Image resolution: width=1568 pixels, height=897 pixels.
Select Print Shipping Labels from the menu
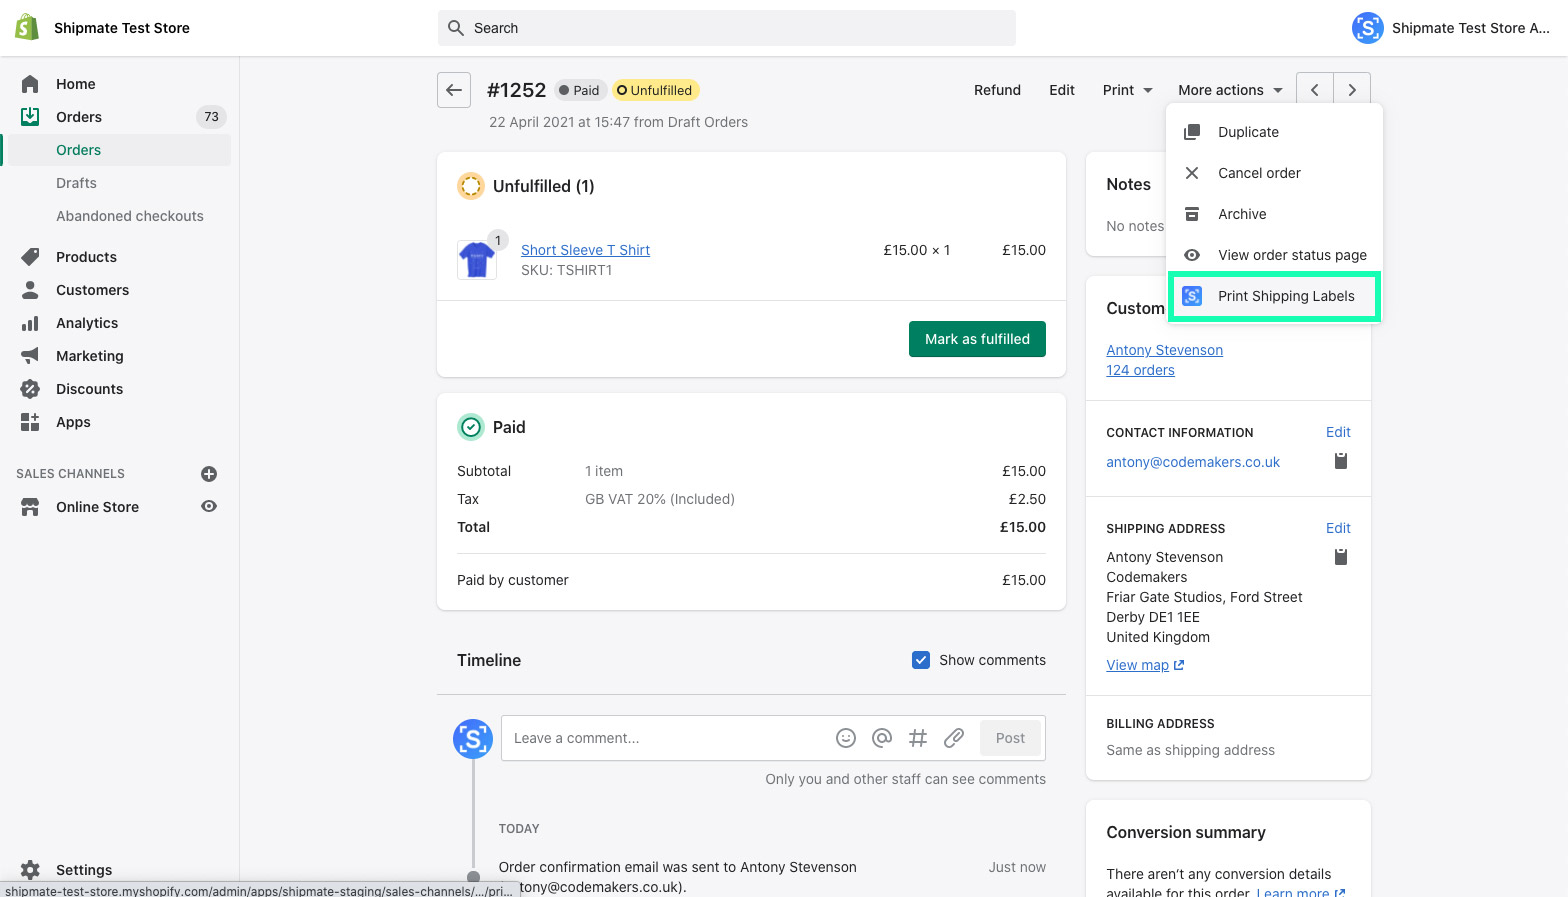click(1285, 296)
